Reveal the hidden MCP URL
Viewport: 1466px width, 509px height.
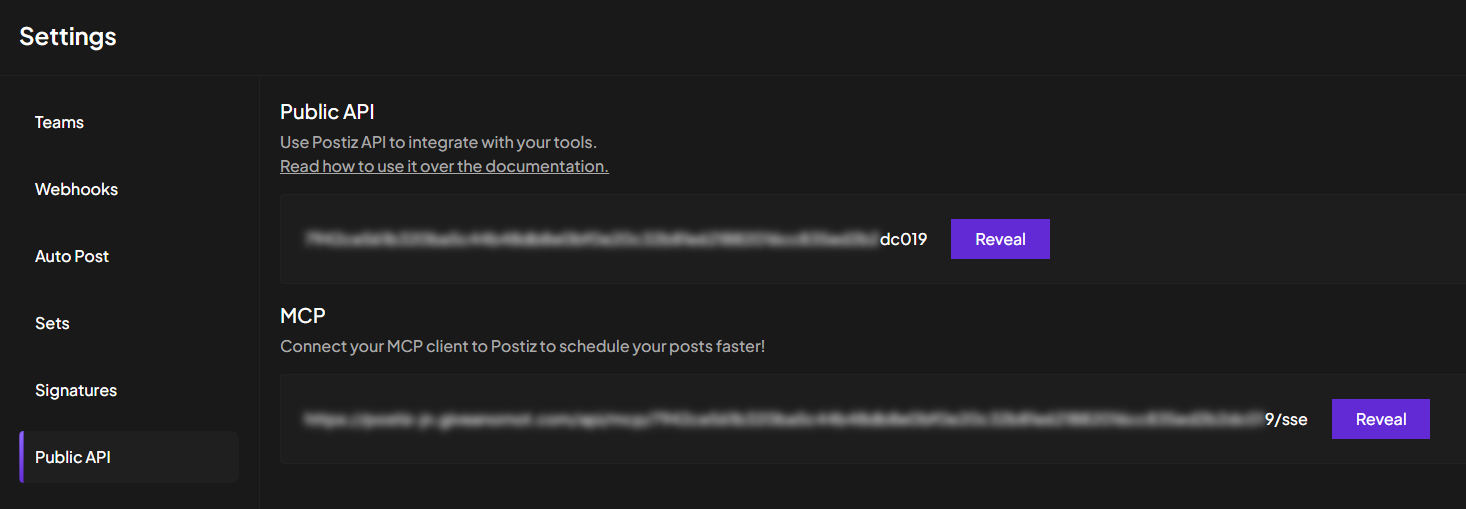point(1380,419)
